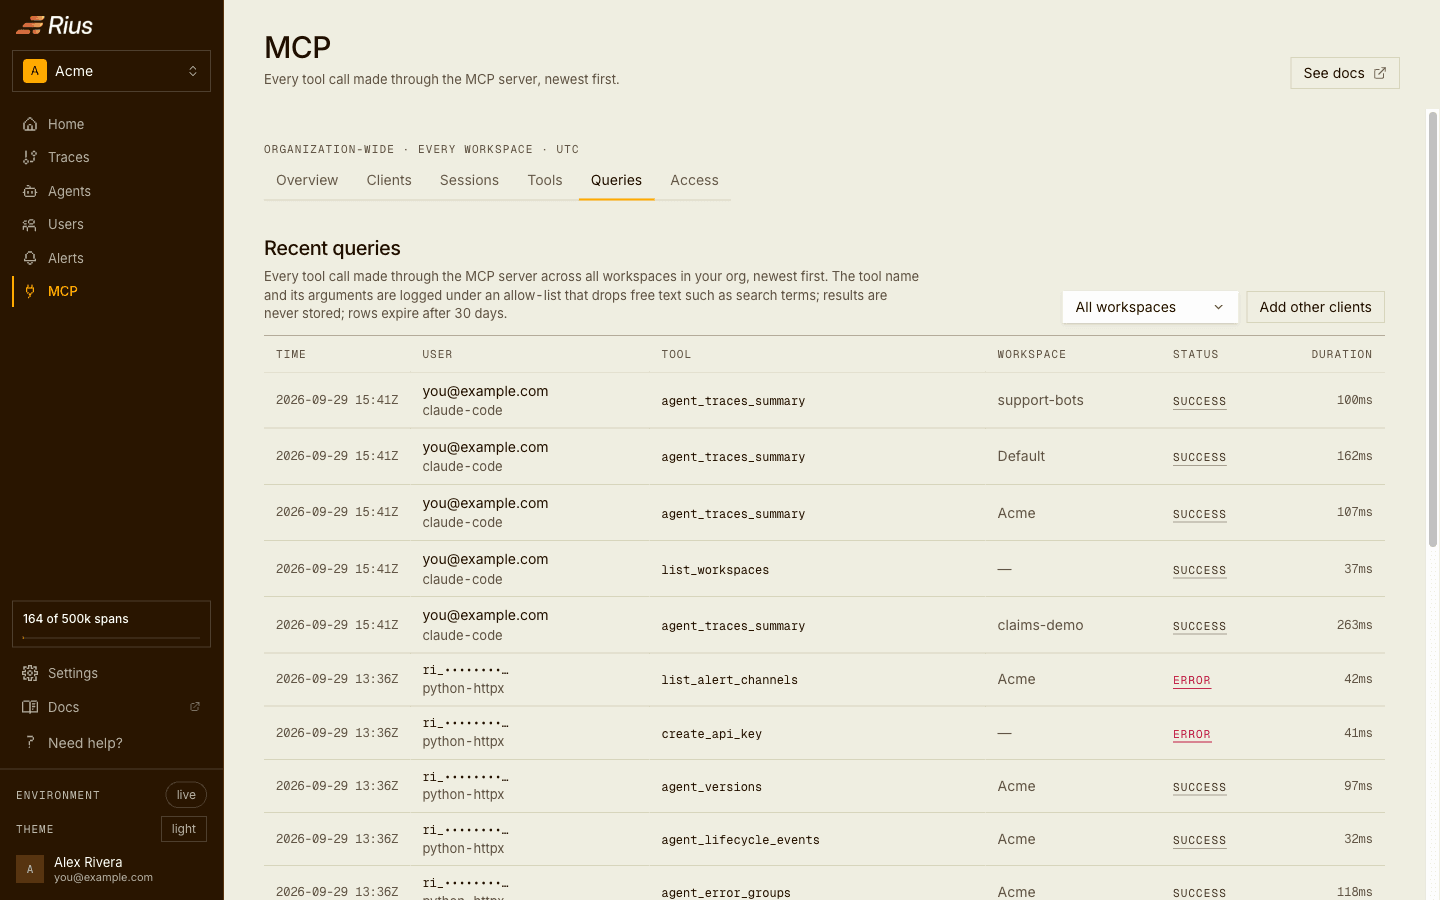Viewport: 1440px width, 900px height.
Task: Click the page vertical scrollbar
Action: point(1432,330)
